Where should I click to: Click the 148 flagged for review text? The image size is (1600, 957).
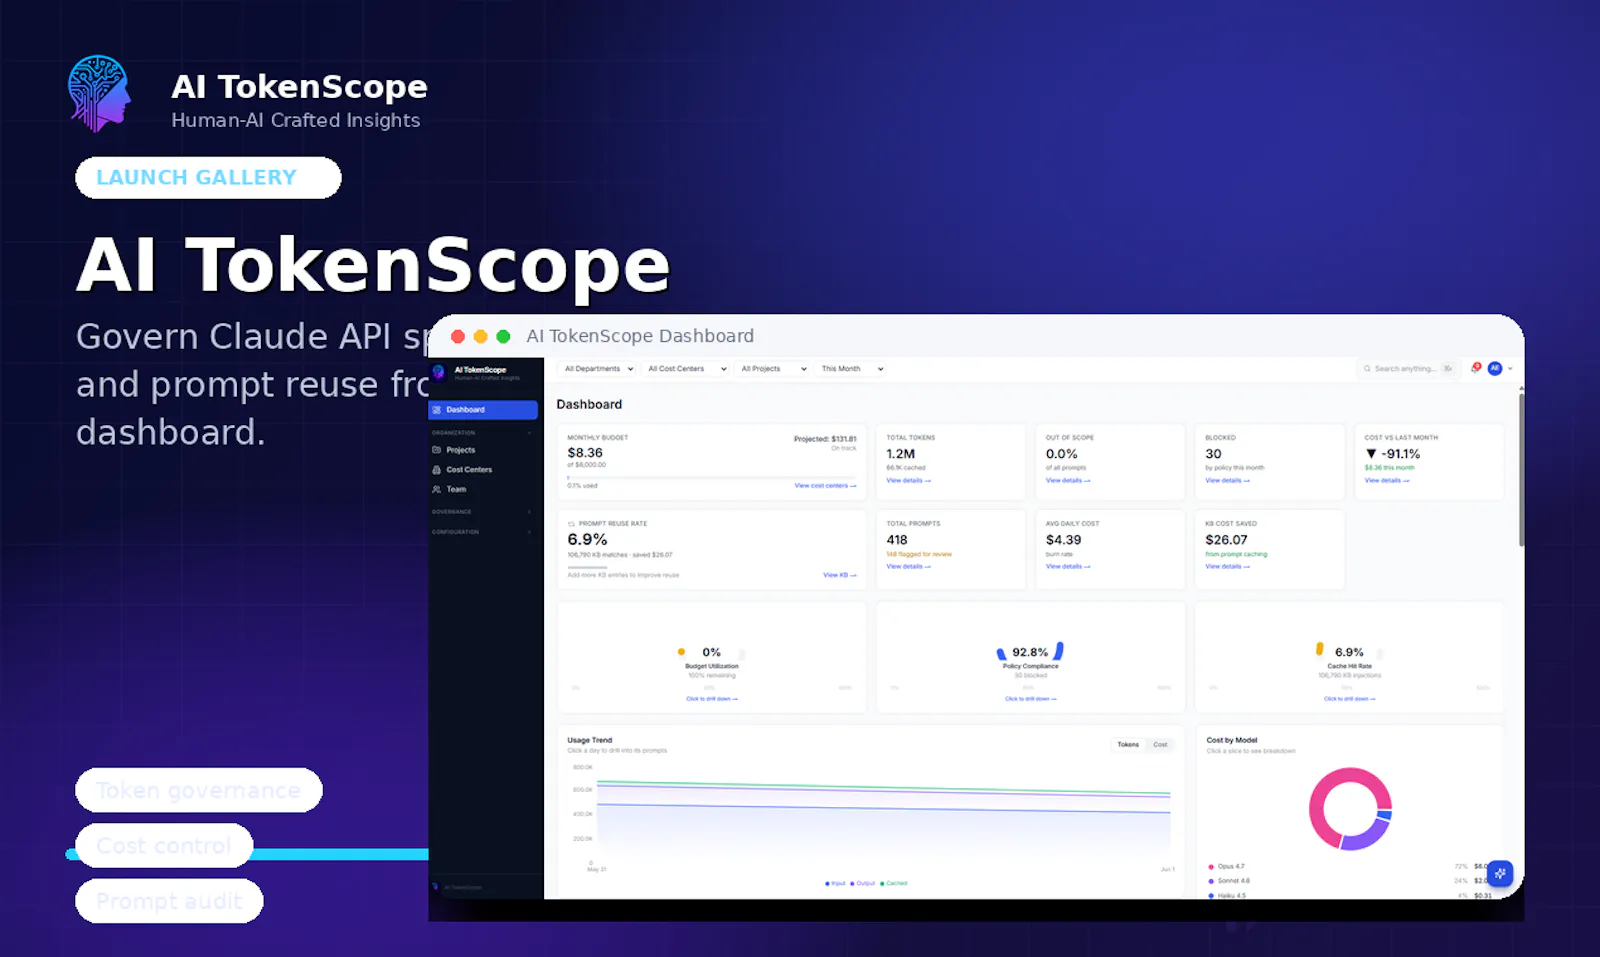tap(919, 554)
